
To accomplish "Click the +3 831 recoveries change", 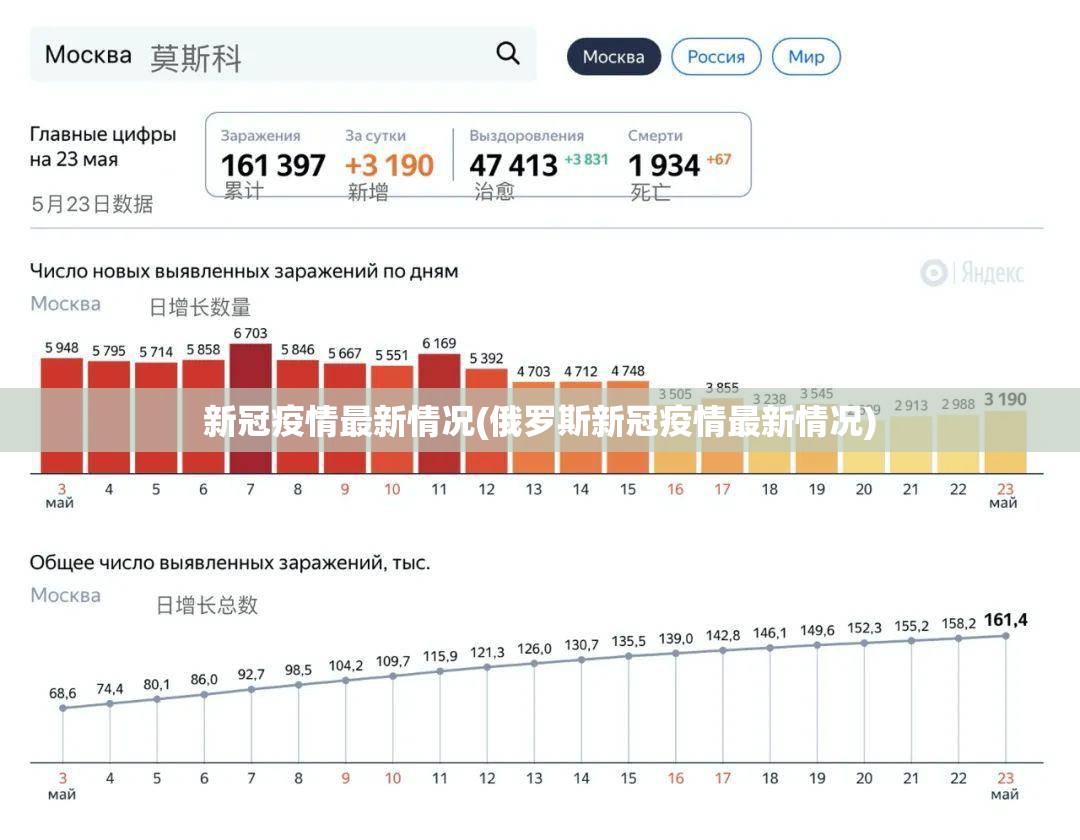I will click(x=586, y=160).
